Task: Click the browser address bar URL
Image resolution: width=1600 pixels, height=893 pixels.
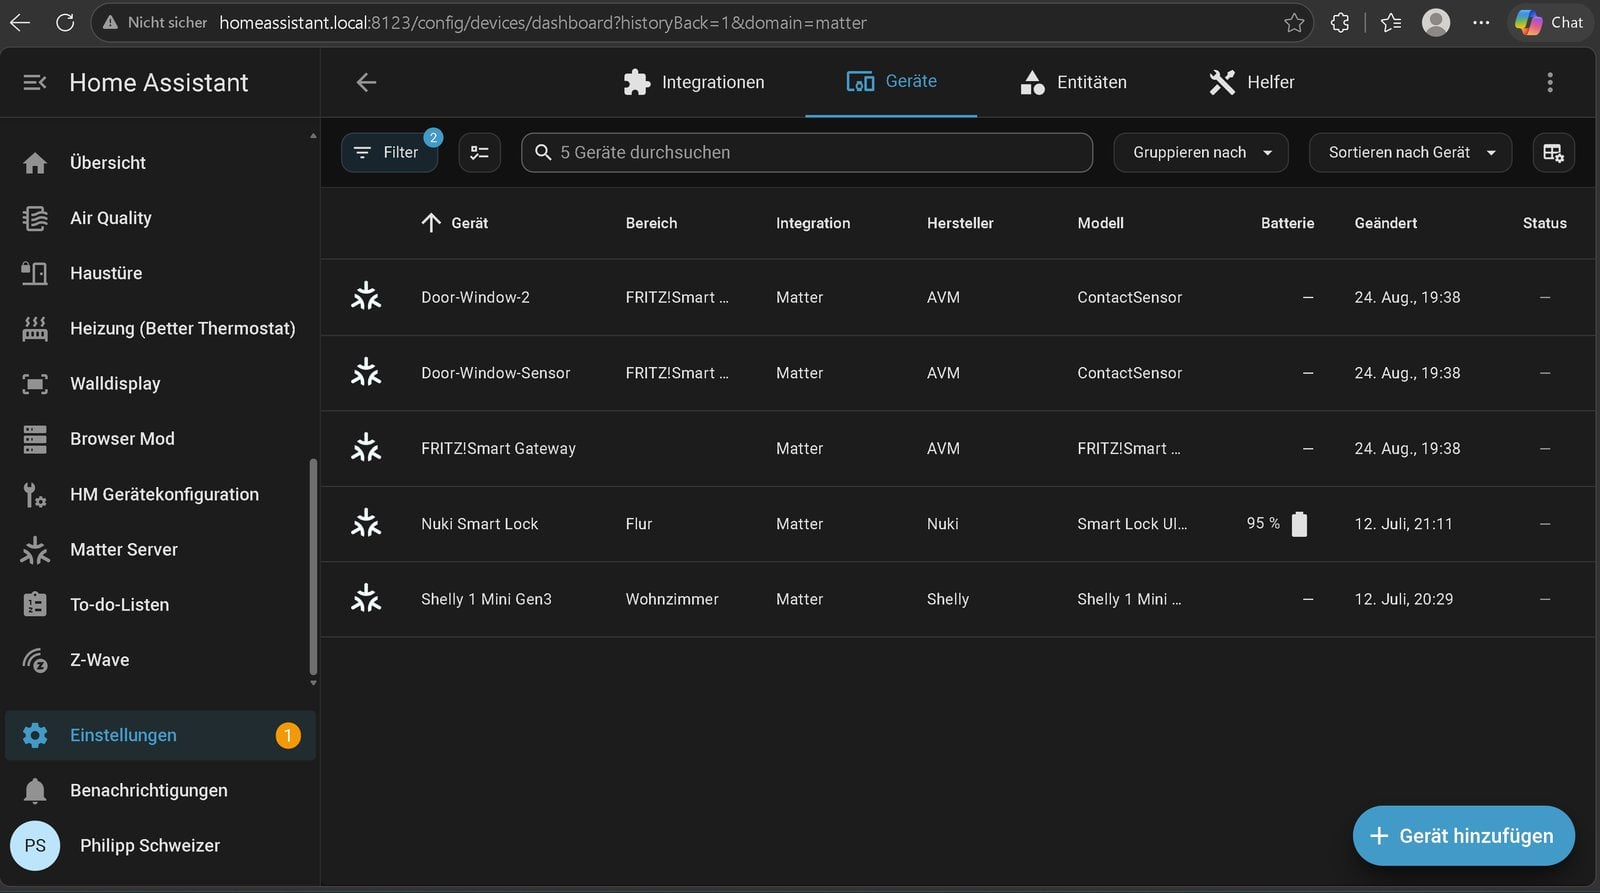Action: 543,22
